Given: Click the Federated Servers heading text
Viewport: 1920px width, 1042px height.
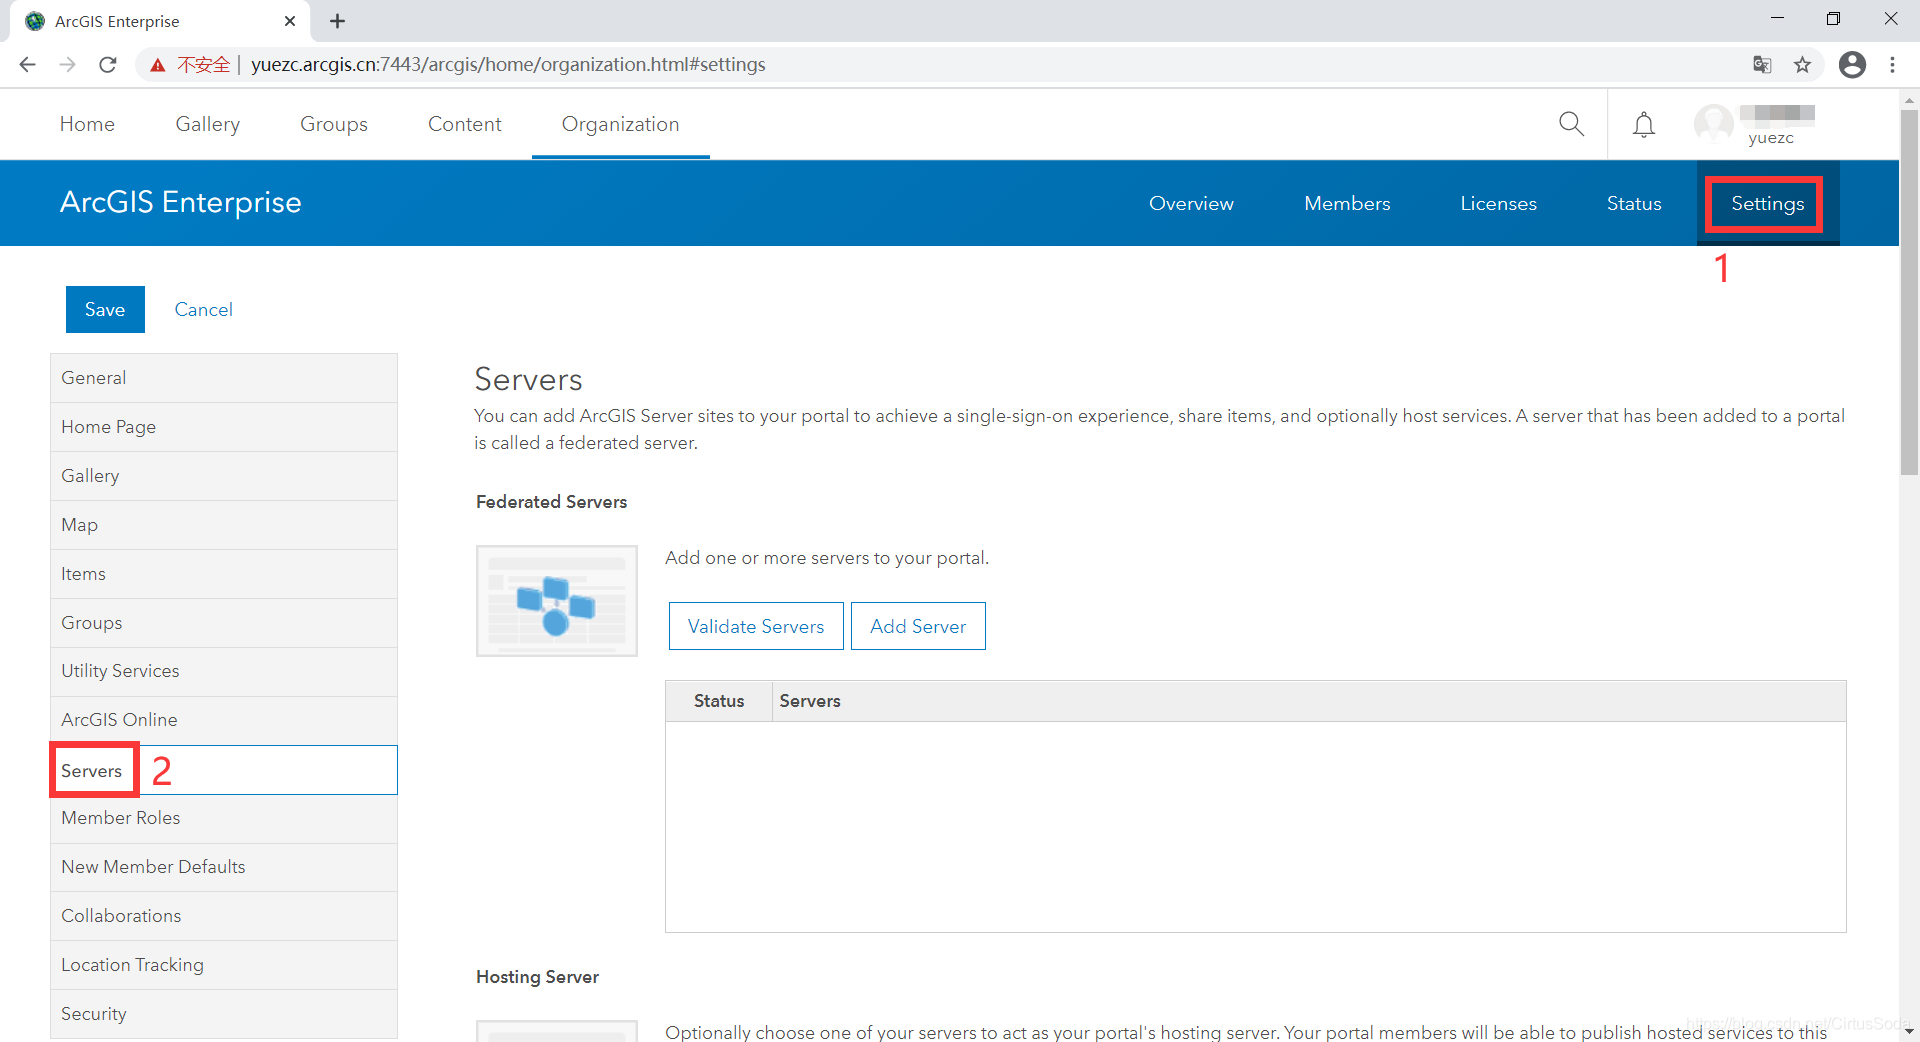Looking at the screenshot, I should (552, 502).
